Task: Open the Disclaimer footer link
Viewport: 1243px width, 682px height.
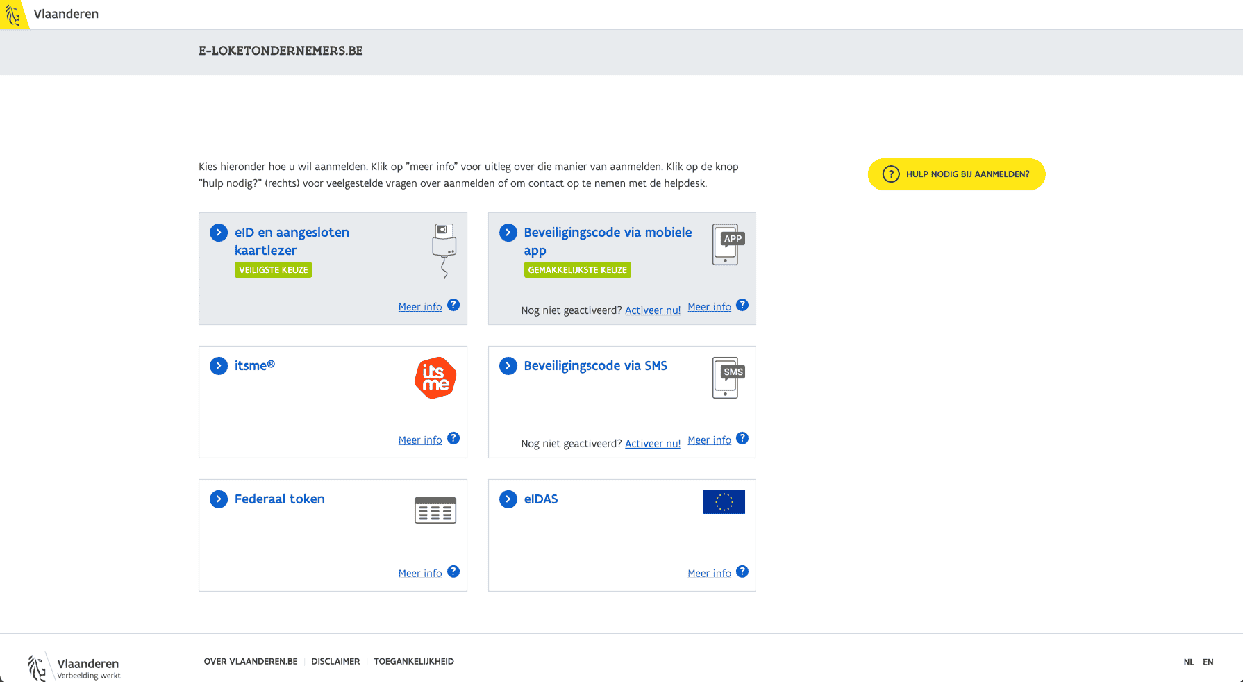Action: click(x=335, y=662)
